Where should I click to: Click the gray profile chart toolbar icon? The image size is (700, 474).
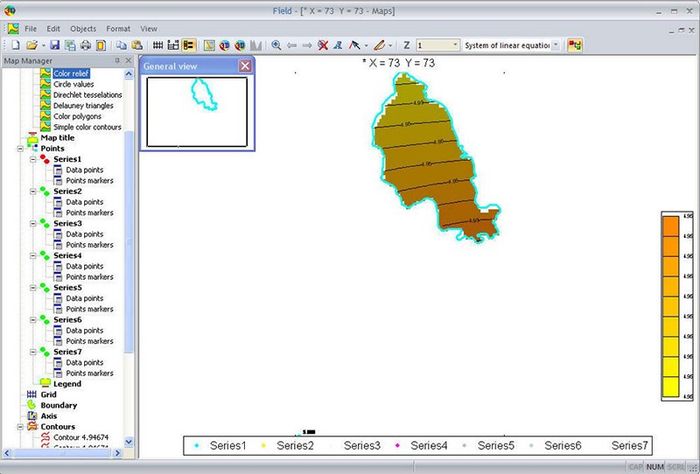tap(256, 45)
